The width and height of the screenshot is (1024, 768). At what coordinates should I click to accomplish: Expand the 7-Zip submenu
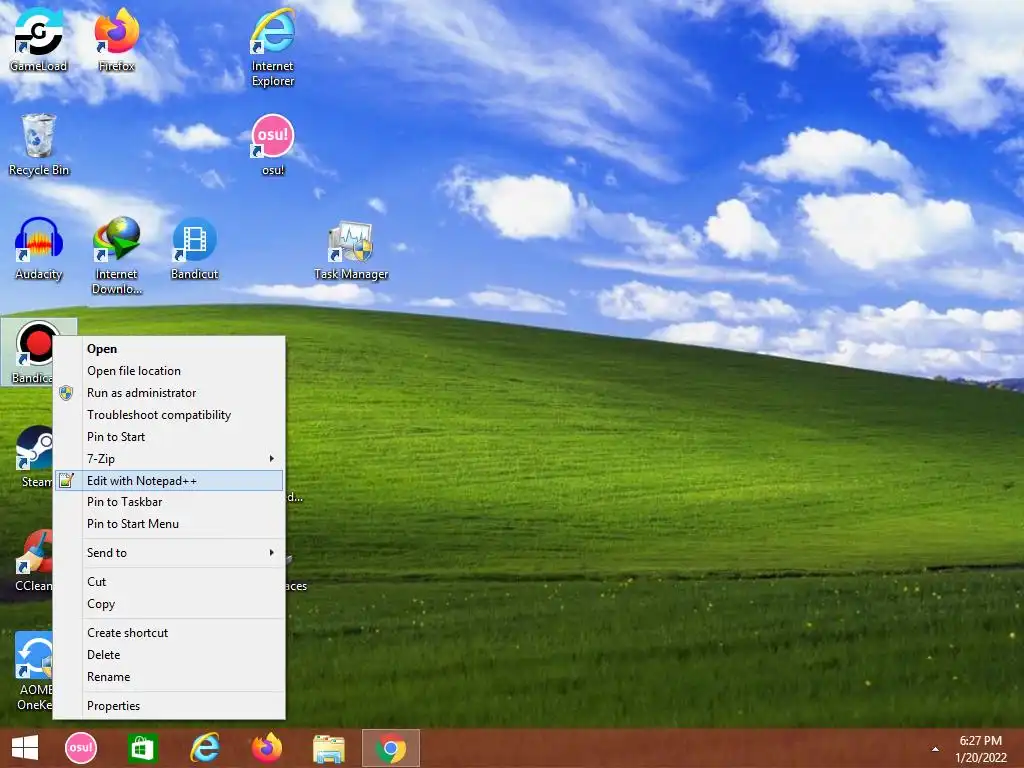(x=169, y=458)
